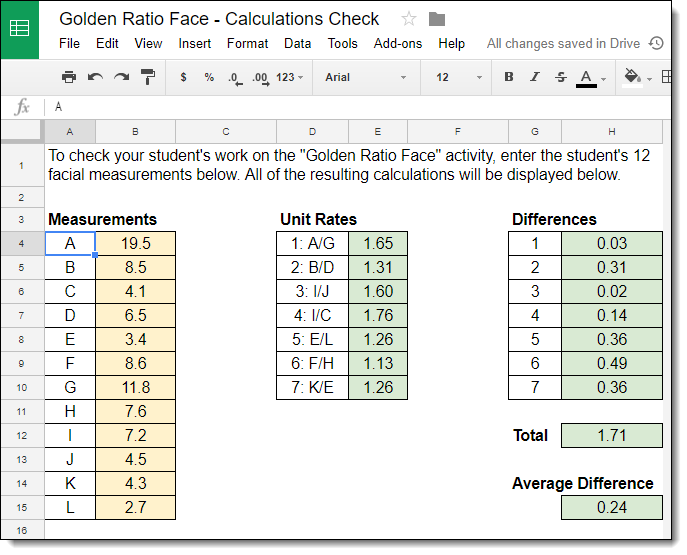Select the Total value 1.71
Image resolution: width=687 pixels, height=555 pixels.
coord(612,435)
